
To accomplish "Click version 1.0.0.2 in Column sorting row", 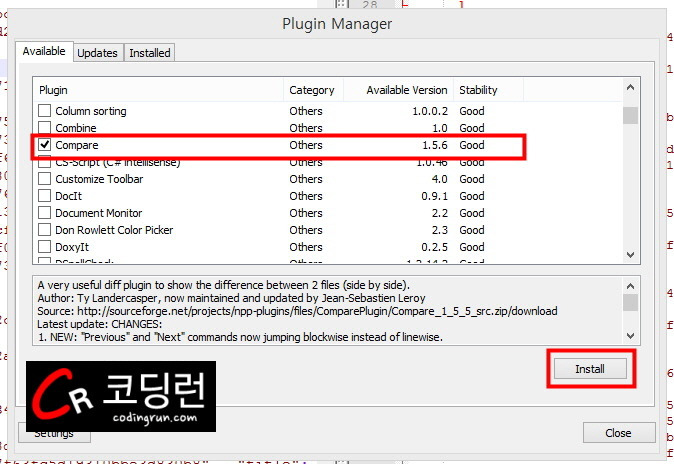I will (x=430, y=111).
